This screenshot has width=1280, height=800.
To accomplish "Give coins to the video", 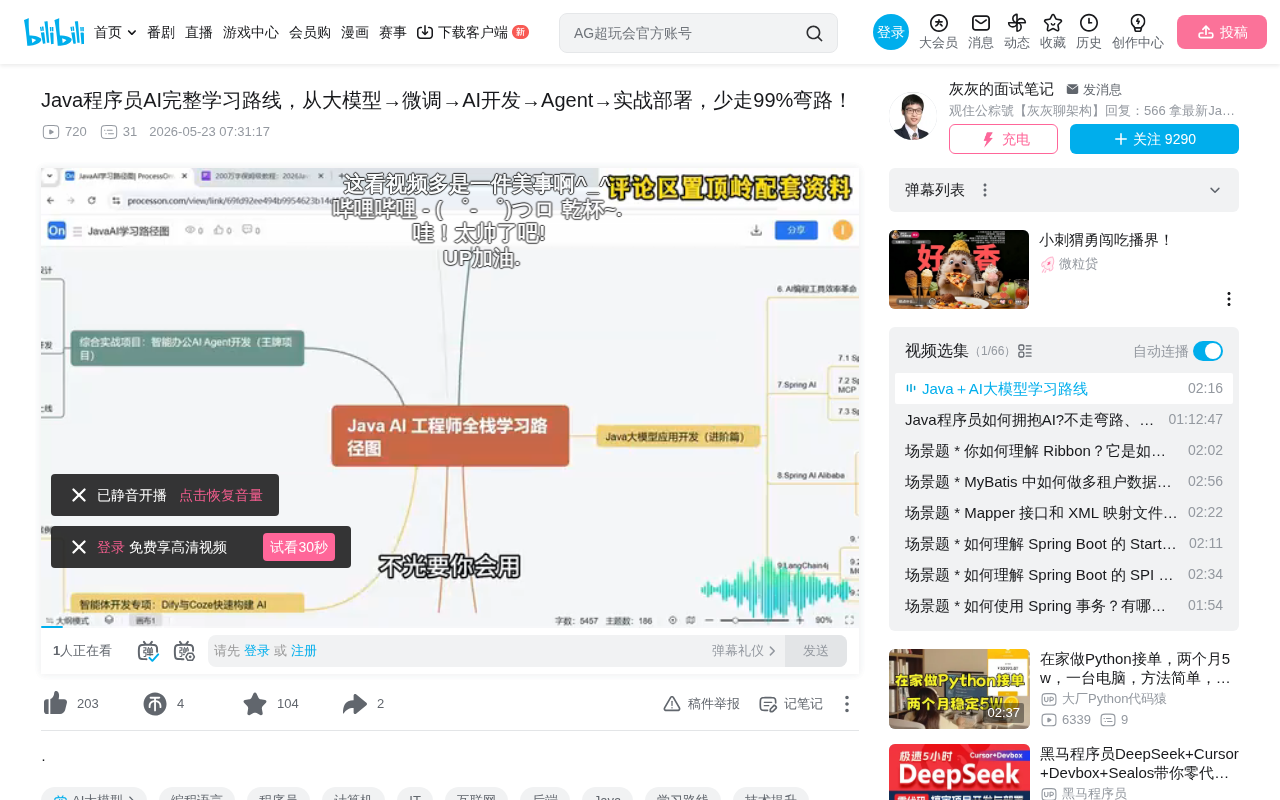I will [155, 704].
